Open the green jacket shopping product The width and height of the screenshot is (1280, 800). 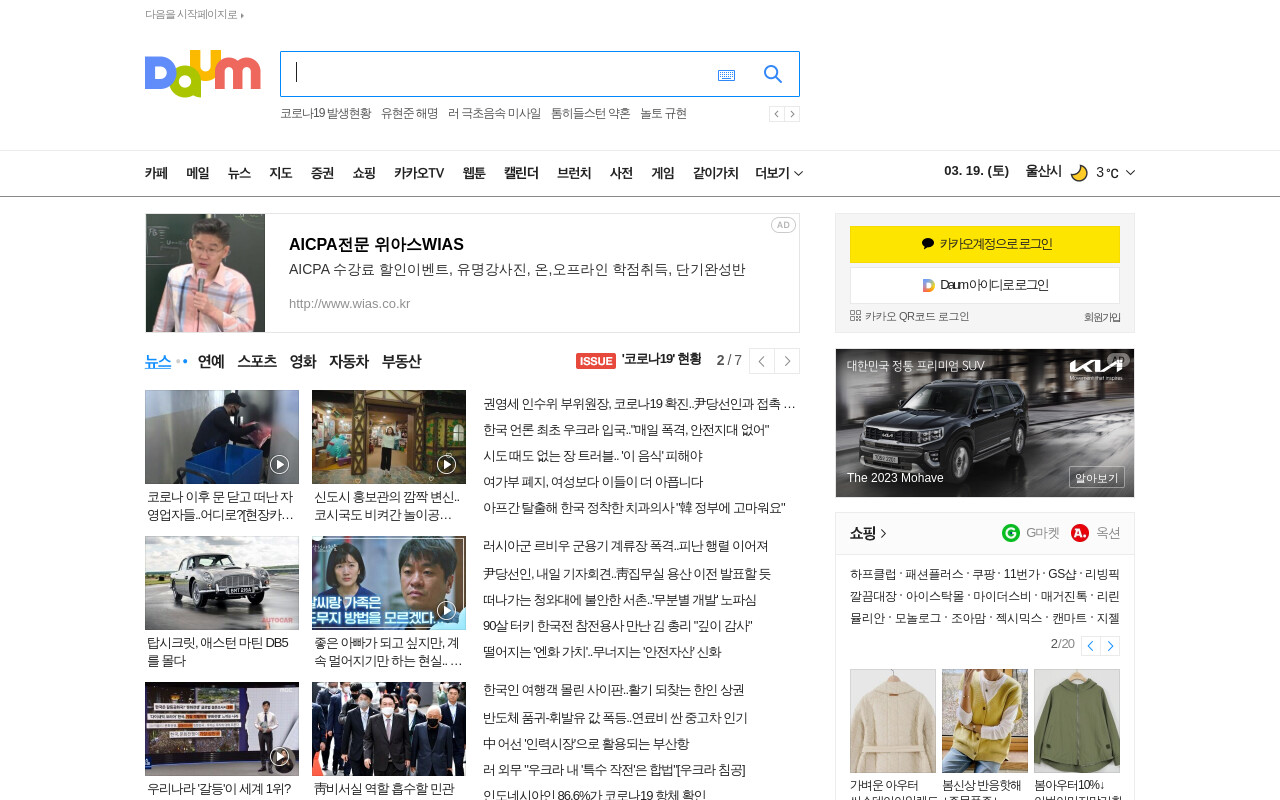[x=1077, y=721]
